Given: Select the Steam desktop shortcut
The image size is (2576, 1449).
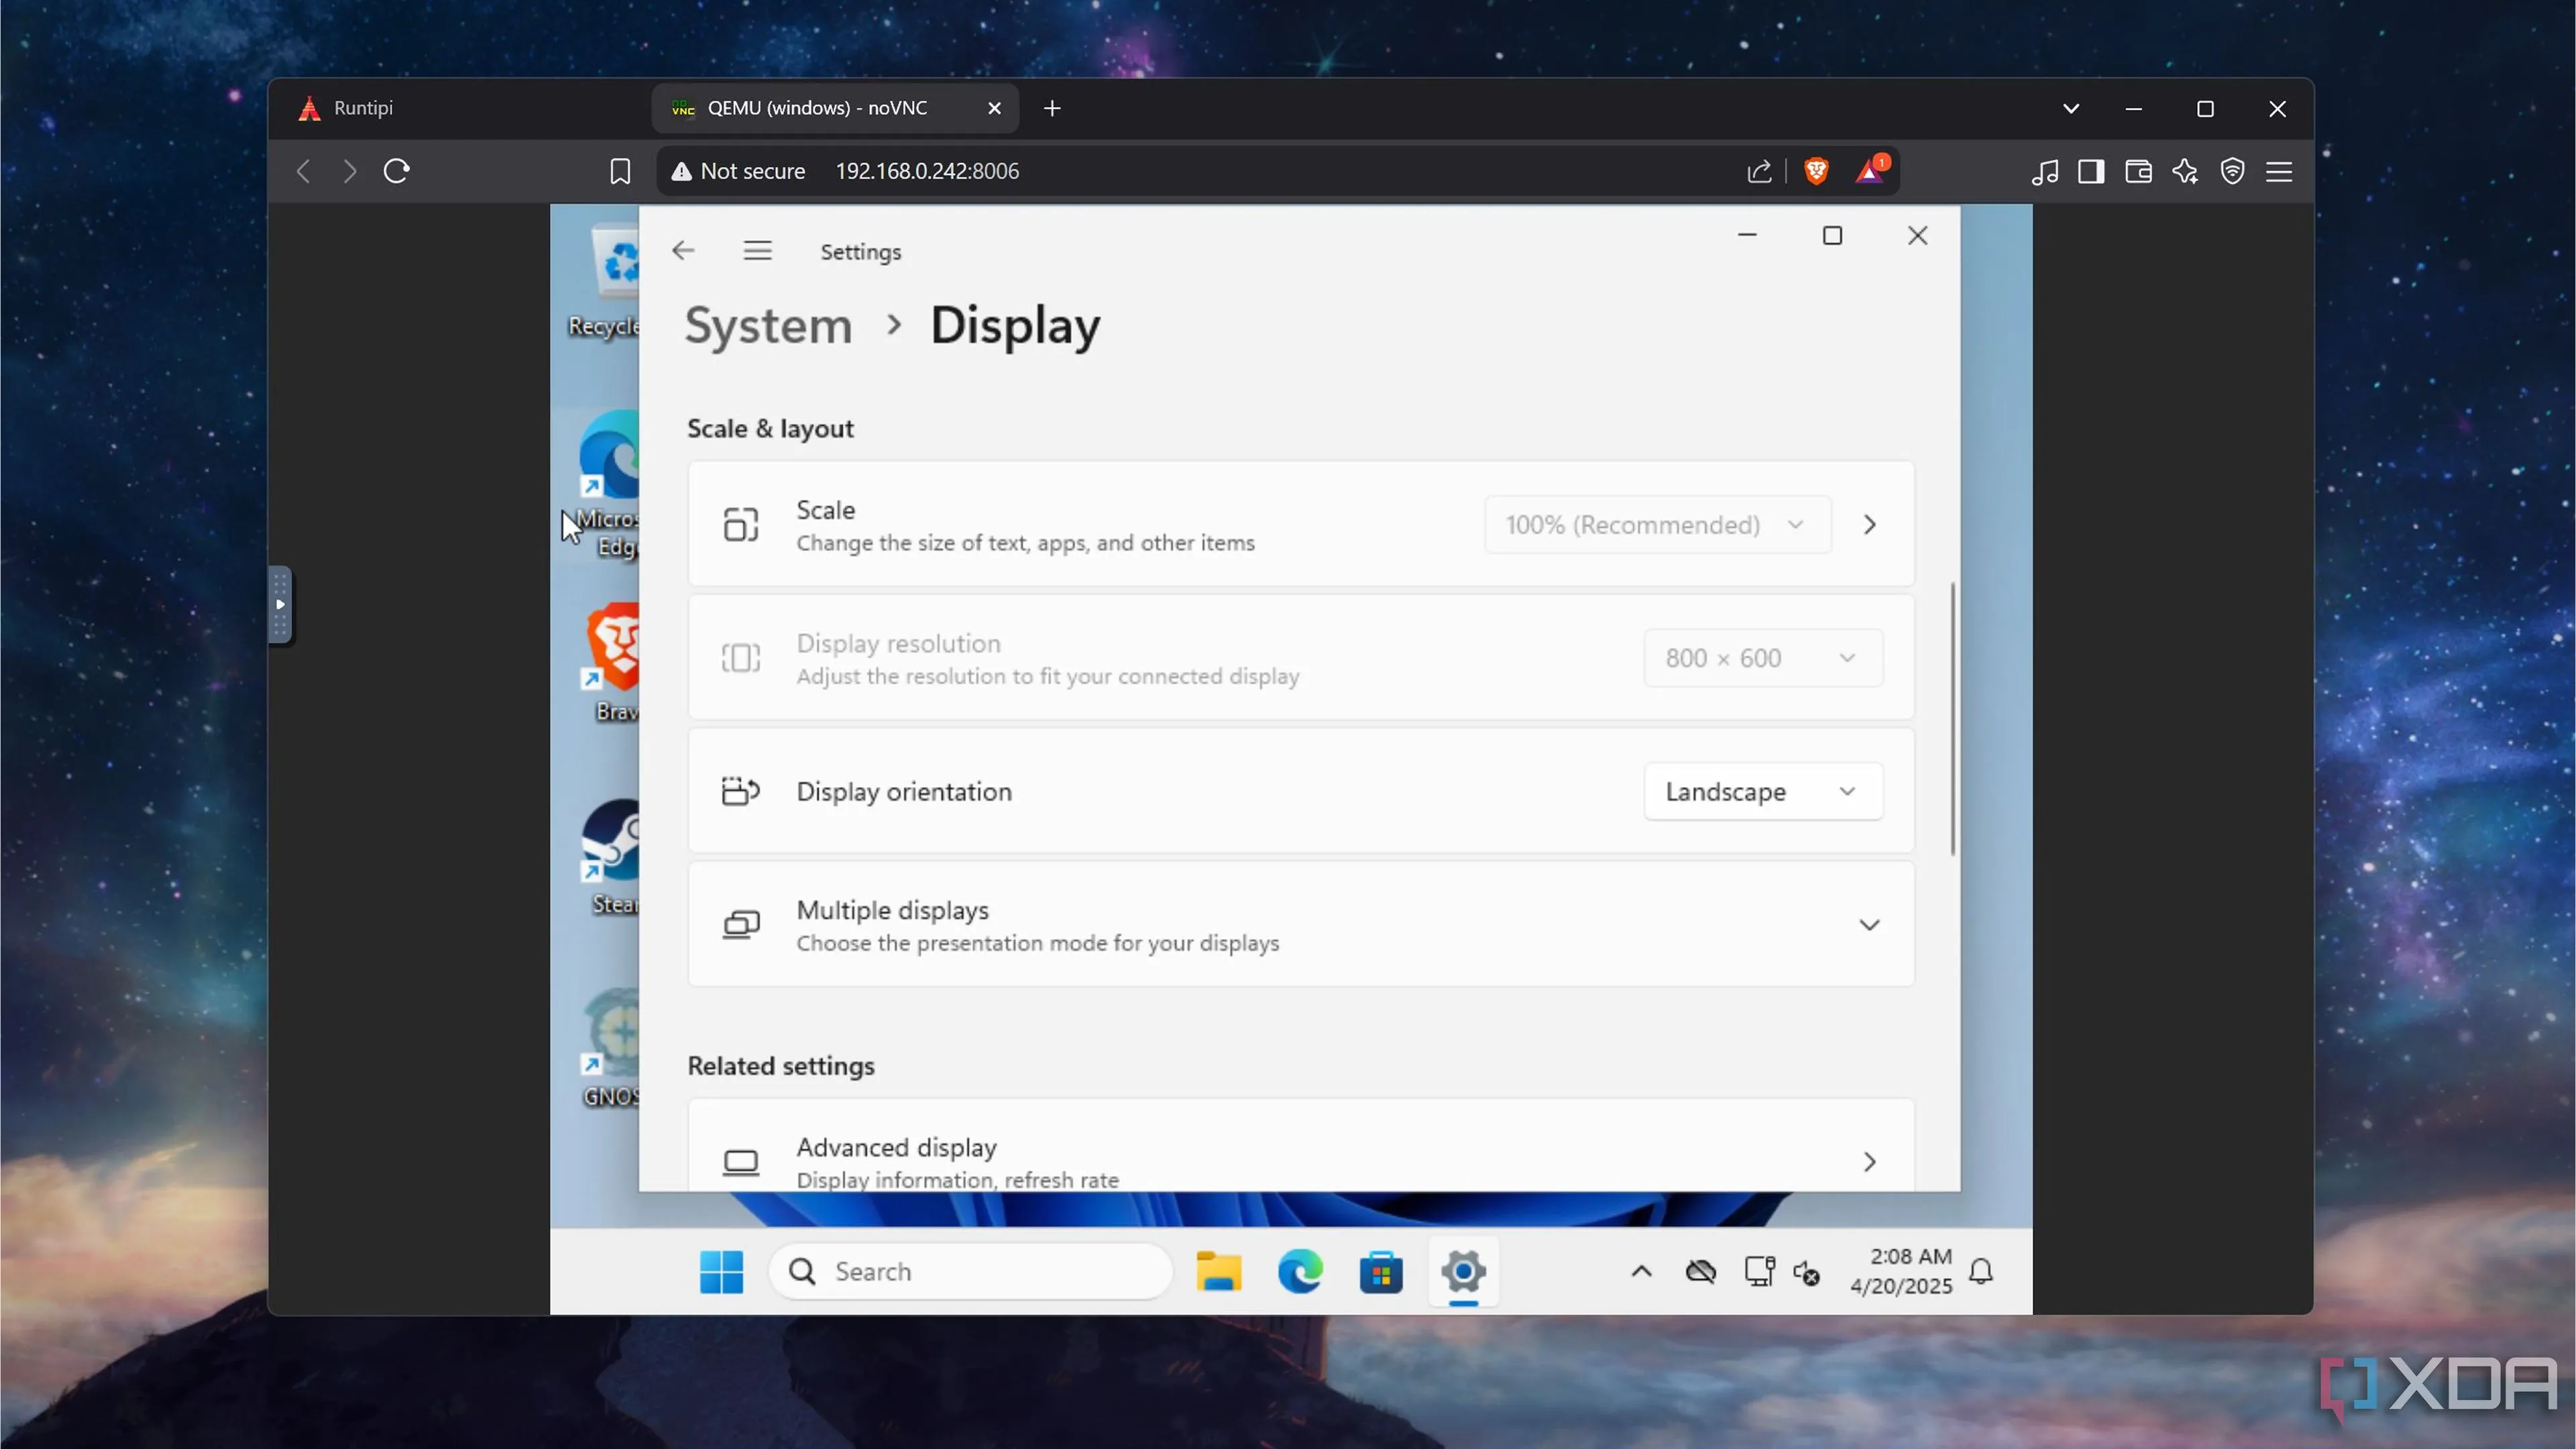Looking at the screenshot, I should click(x=610, y=858).
